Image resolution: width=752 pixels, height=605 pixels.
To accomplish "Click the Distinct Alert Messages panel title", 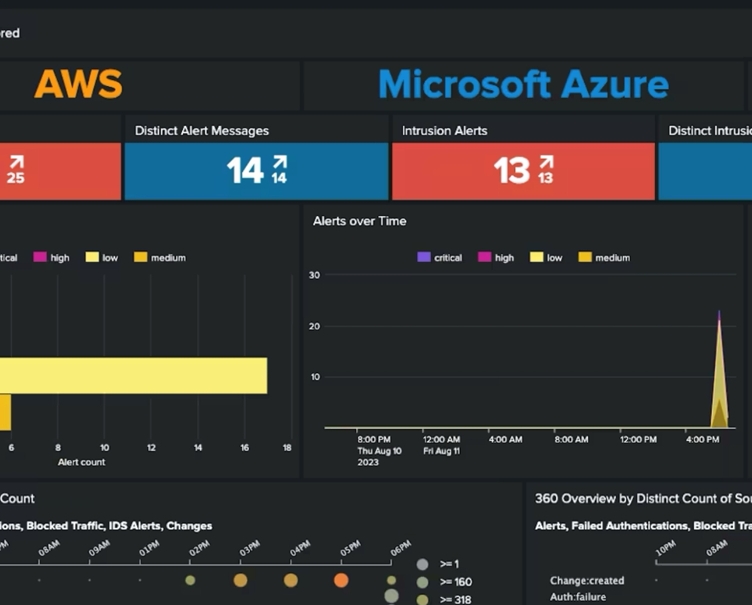I will click(202, 130).
